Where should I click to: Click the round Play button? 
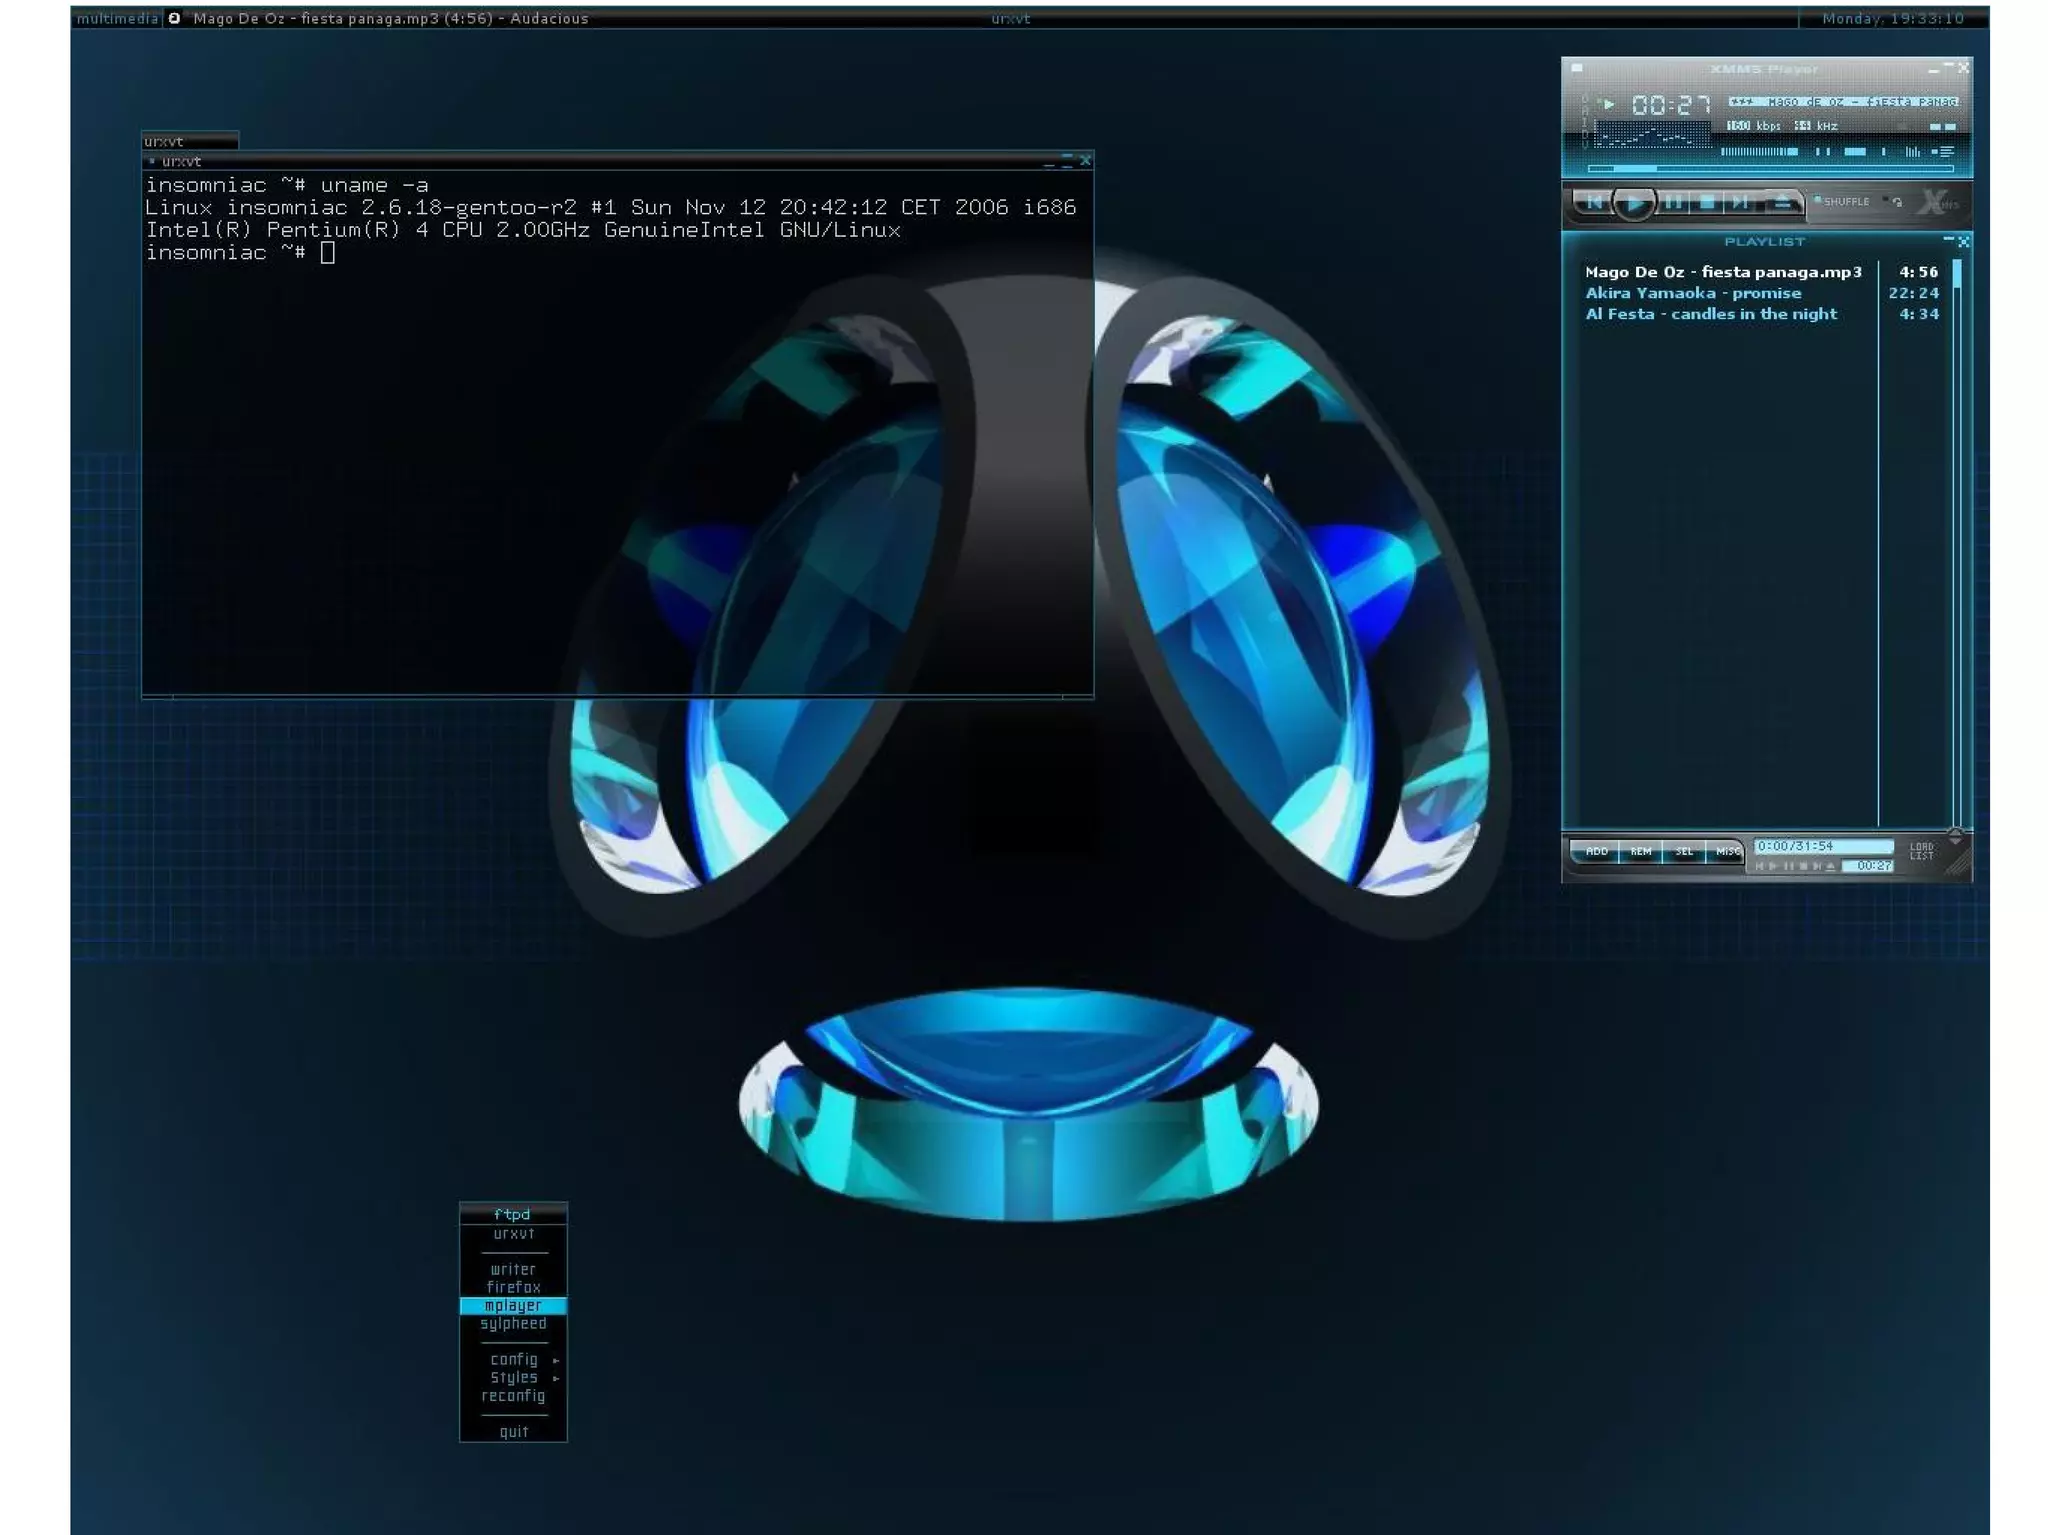1633,203
